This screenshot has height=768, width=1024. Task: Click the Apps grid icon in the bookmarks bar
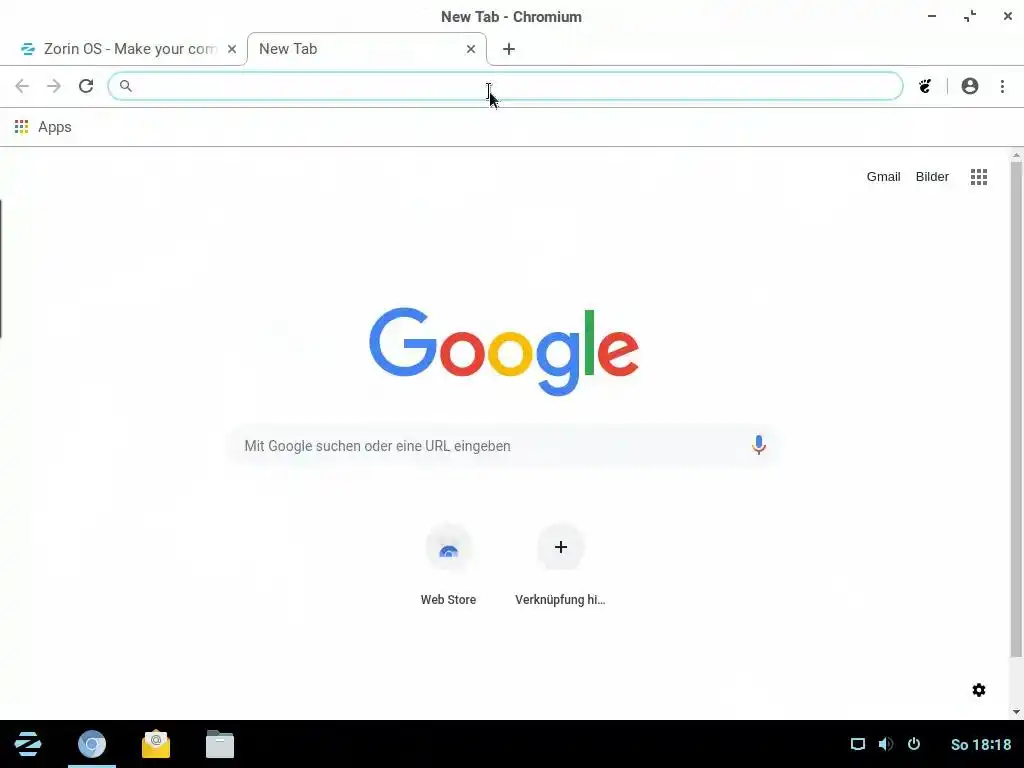pyautogui.click(x=22, y=127)
